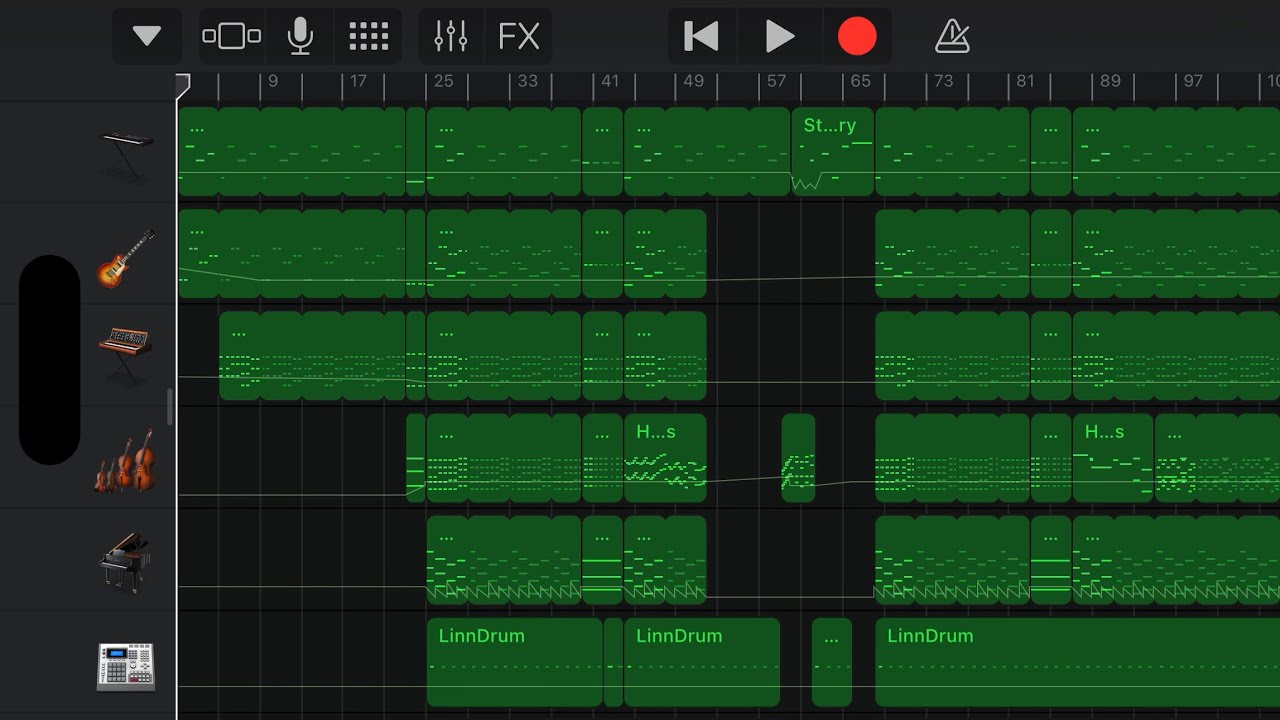
Task: Select the first LinnDrum region
Action: tap(514, 662)
